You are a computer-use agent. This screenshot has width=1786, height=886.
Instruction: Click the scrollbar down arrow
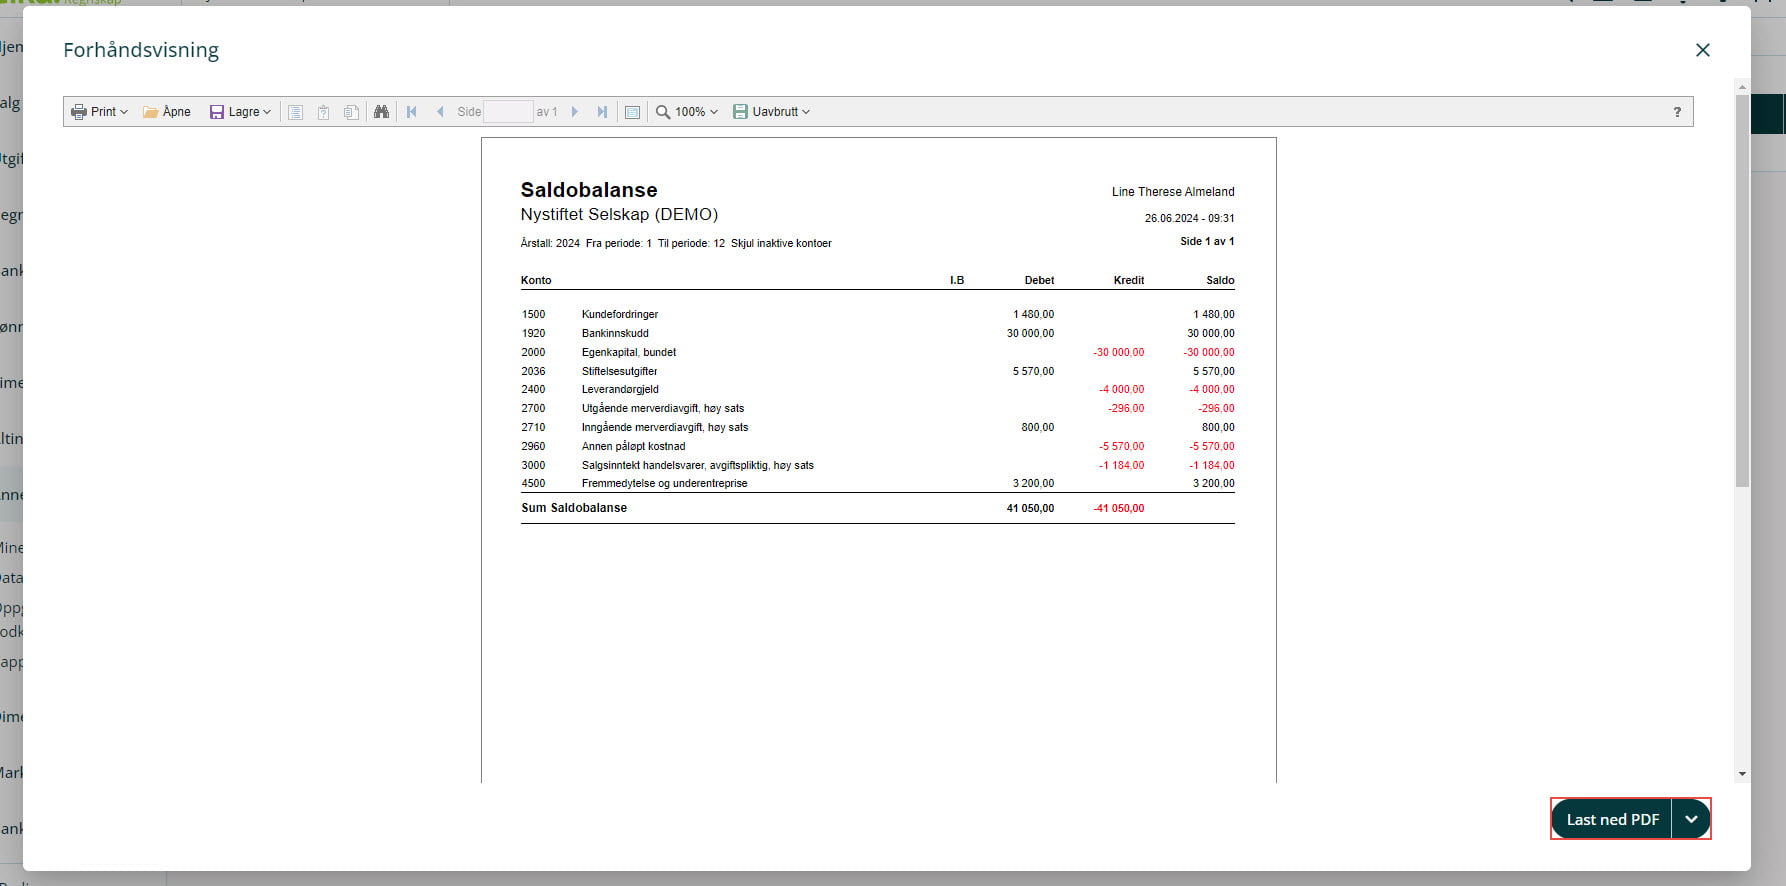(1742, 774)
